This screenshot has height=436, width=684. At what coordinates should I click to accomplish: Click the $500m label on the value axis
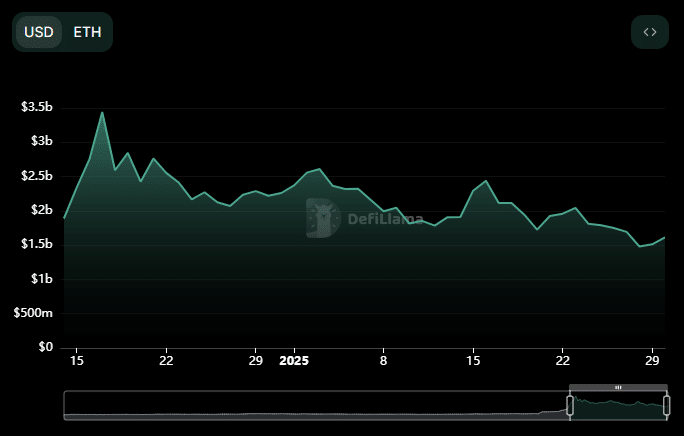point(32,313)
